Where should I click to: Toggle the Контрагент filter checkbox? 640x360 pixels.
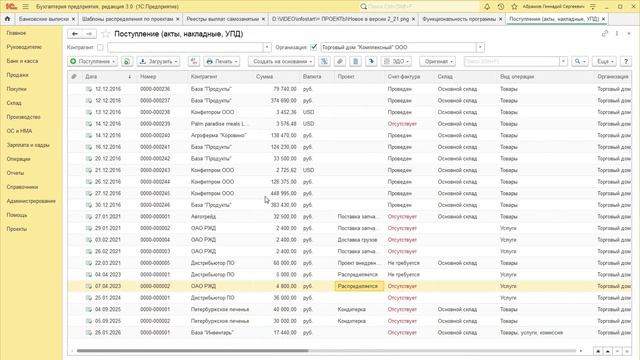(100, 47)
